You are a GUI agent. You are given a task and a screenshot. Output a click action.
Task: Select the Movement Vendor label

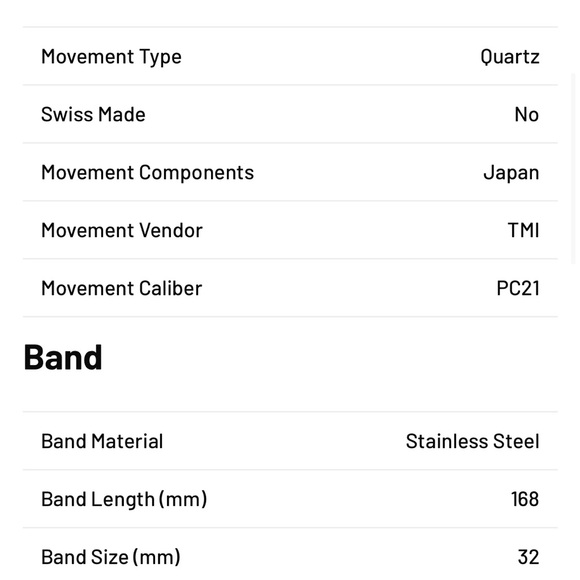122,230
